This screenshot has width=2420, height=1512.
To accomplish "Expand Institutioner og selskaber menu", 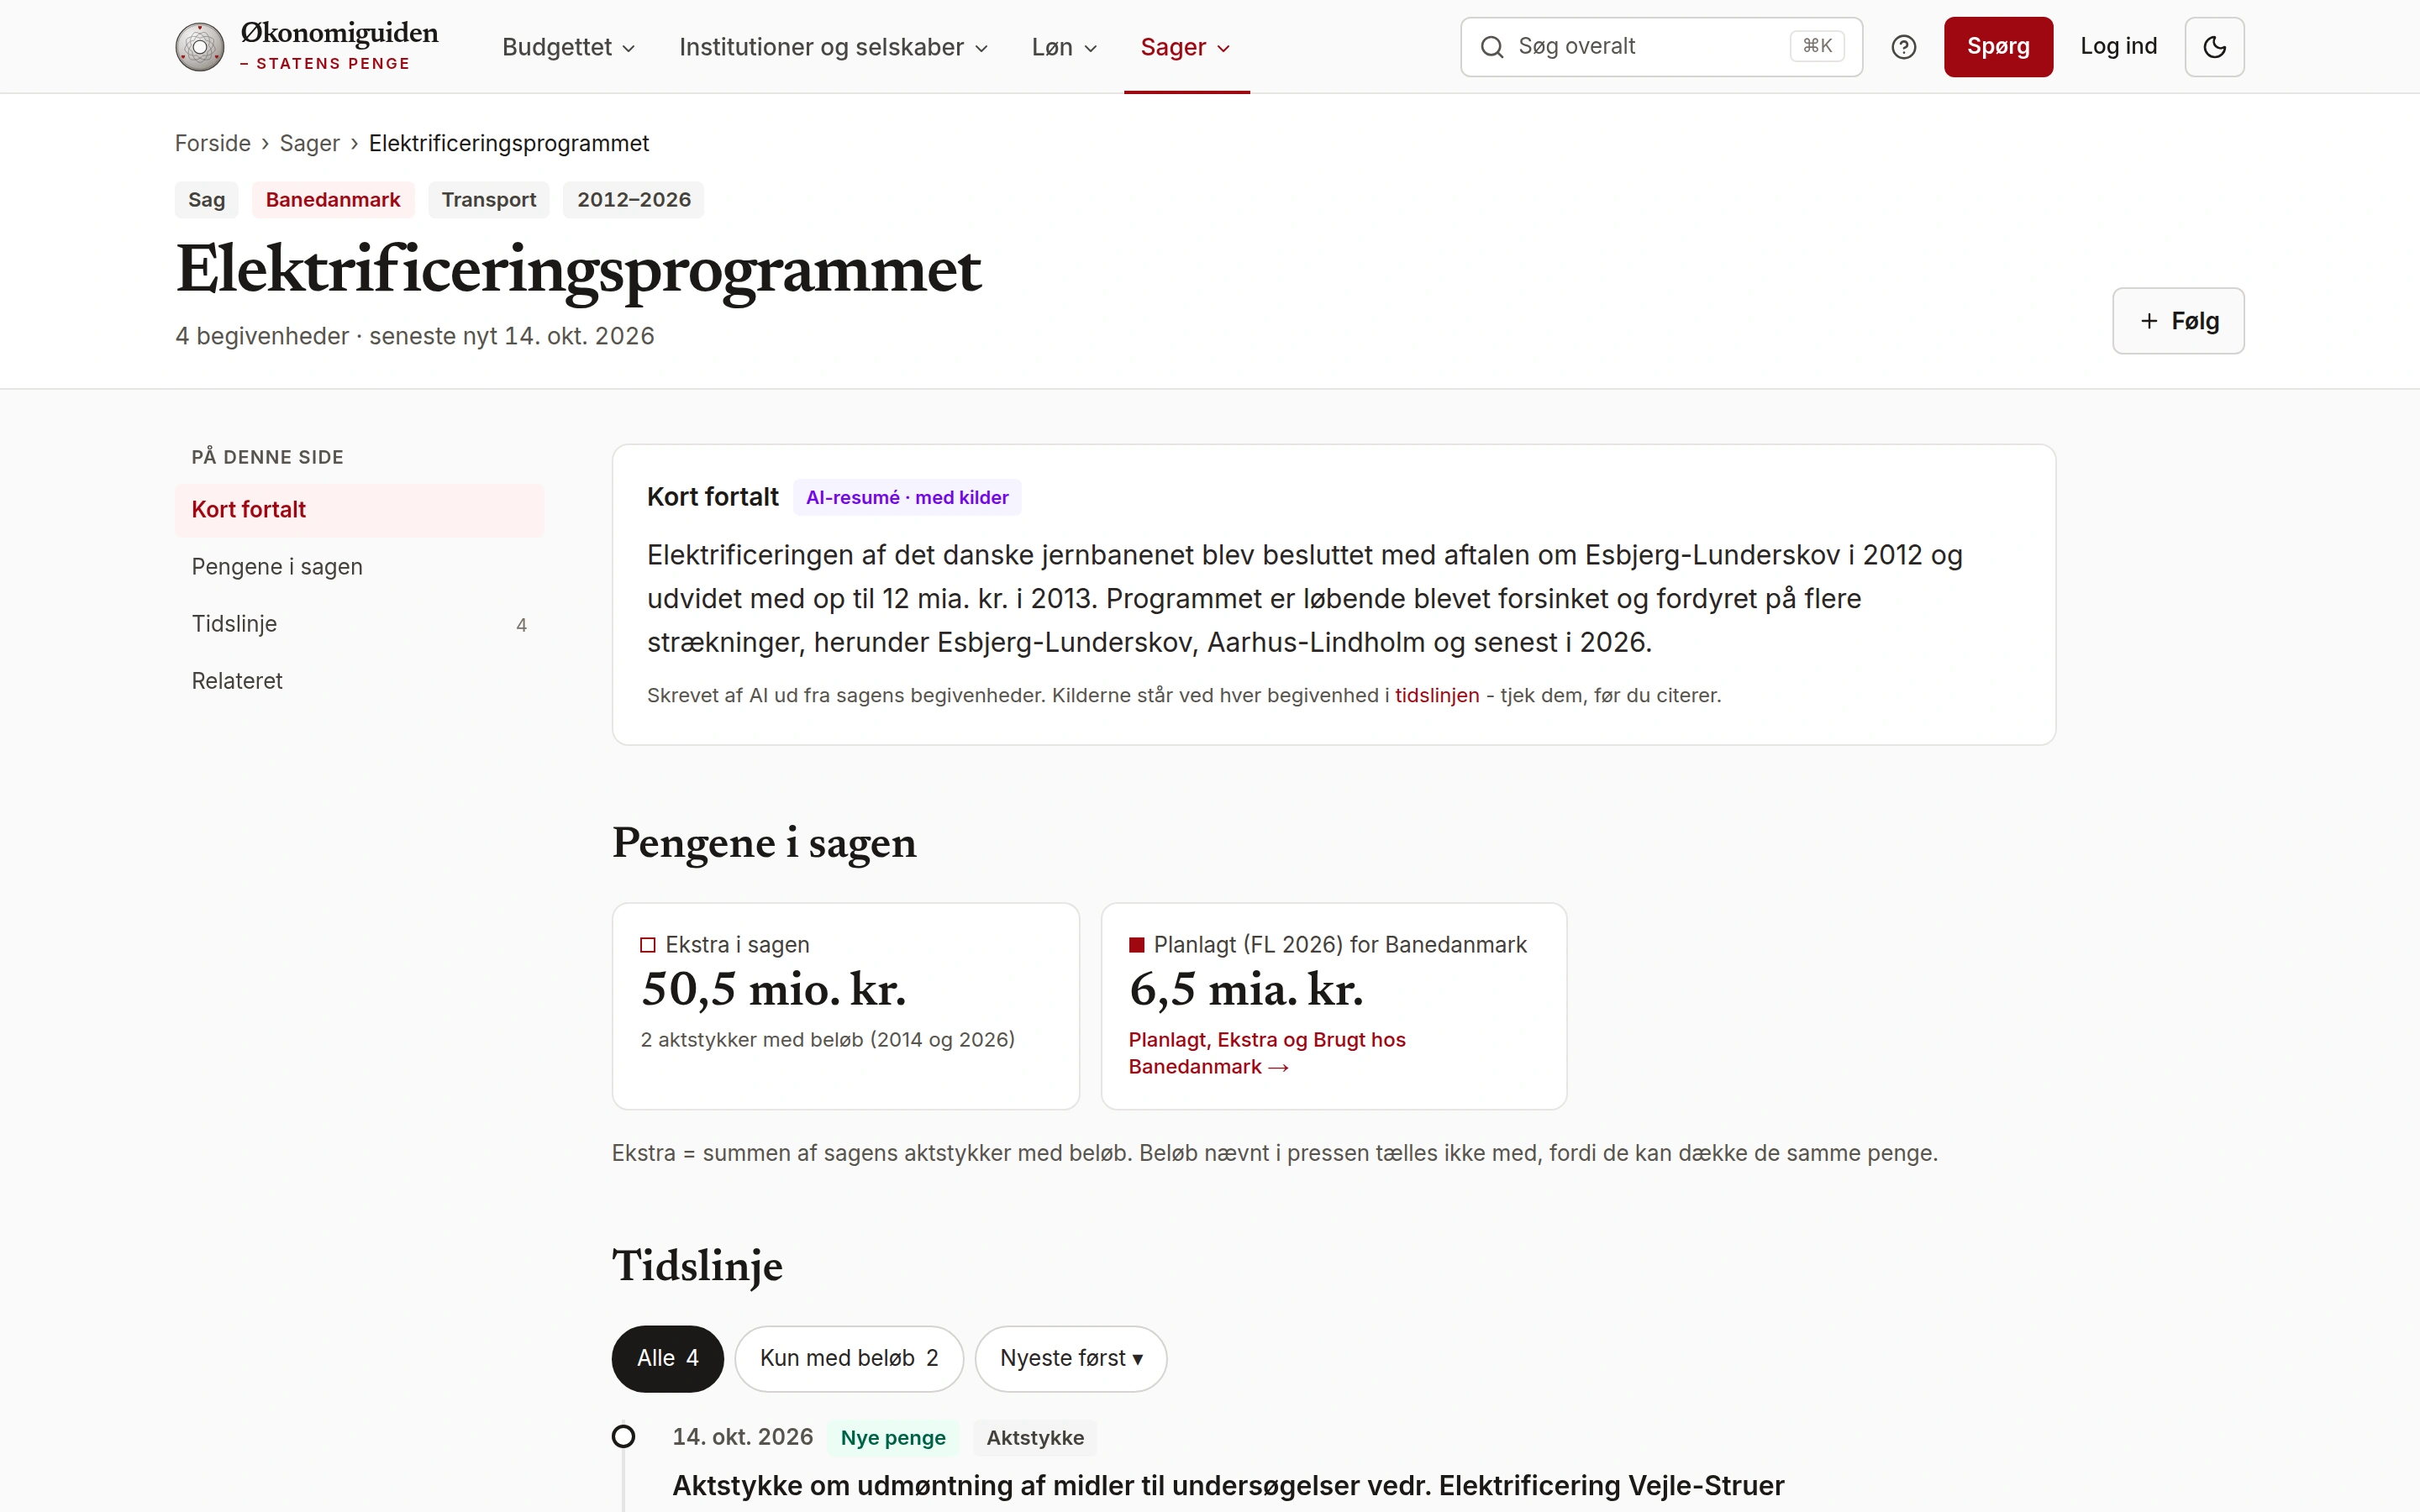I will (833, 47).
